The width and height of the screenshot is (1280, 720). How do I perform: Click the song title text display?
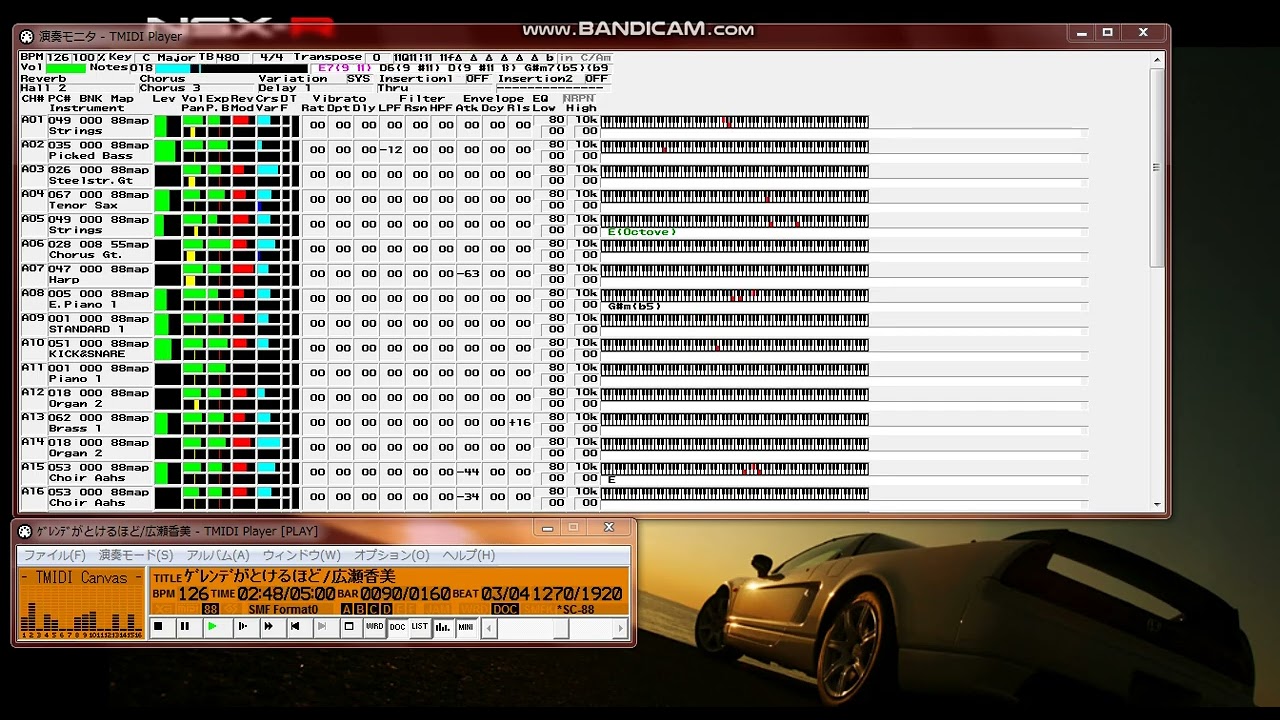290,577
